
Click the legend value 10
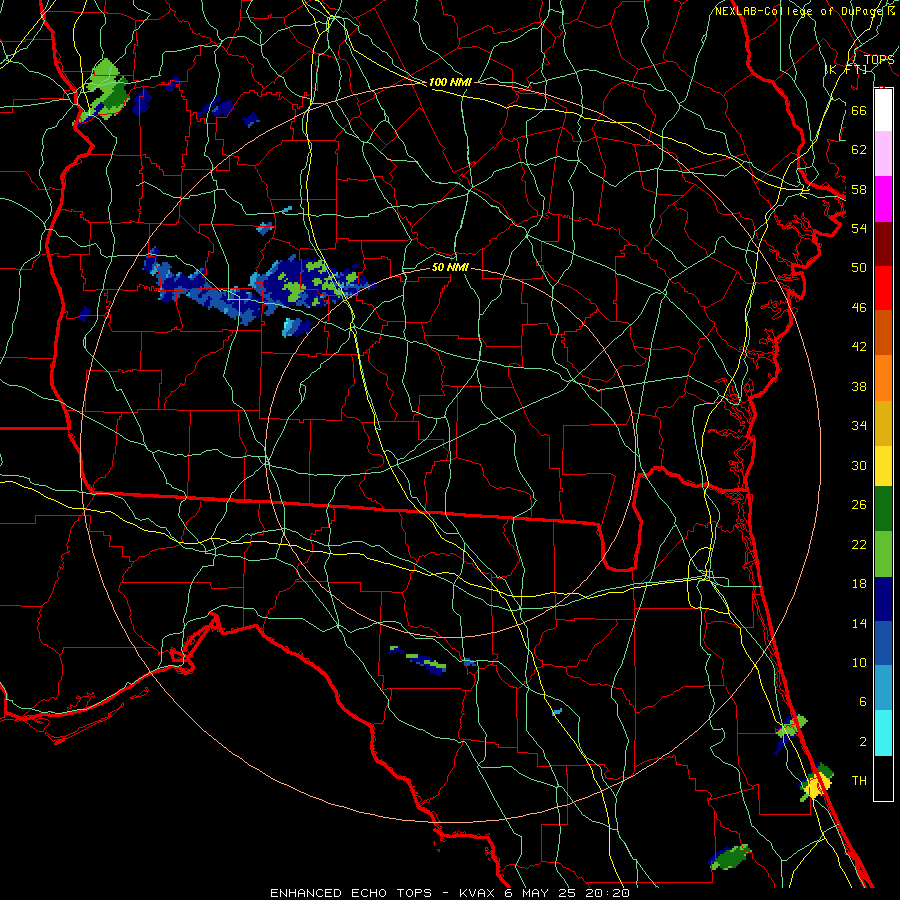[x=859, y=662]
